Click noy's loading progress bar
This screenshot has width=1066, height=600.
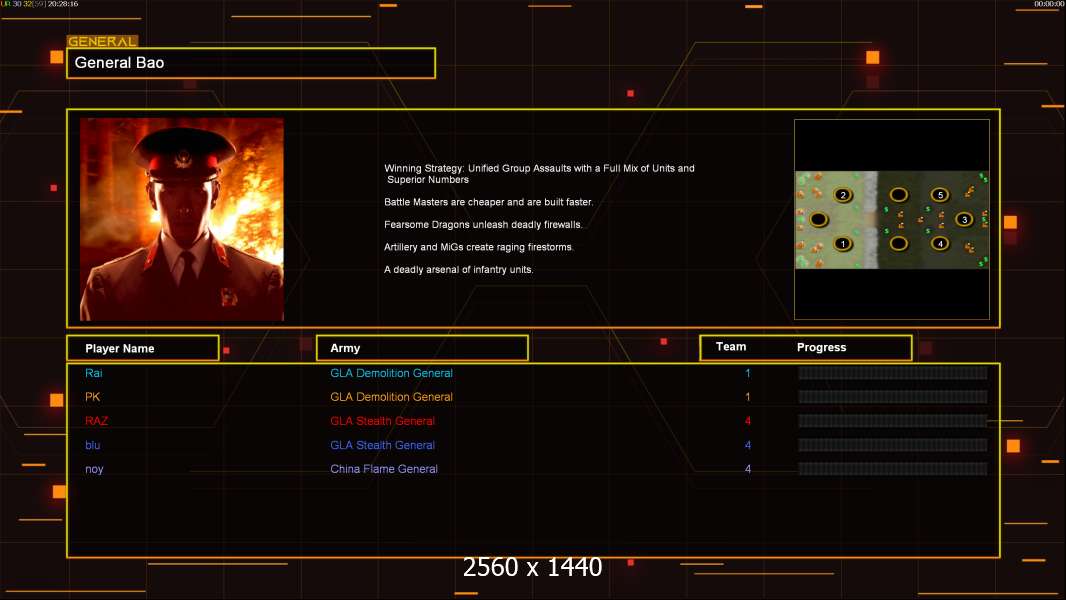893,469
